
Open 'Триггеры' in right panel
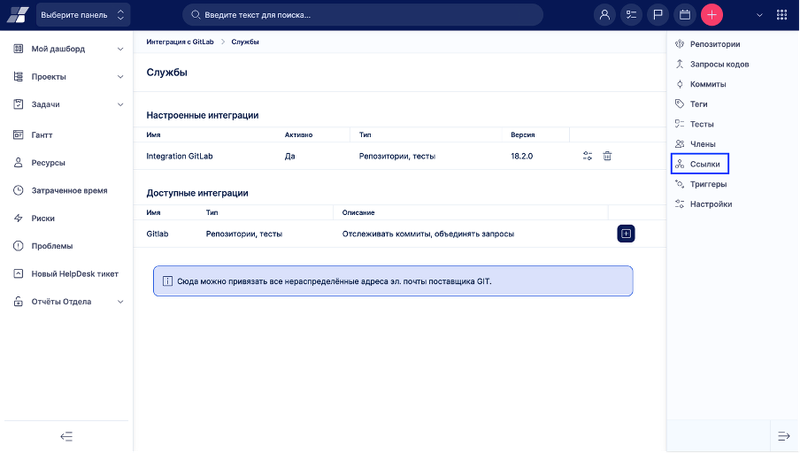click(x=708, y=184)
